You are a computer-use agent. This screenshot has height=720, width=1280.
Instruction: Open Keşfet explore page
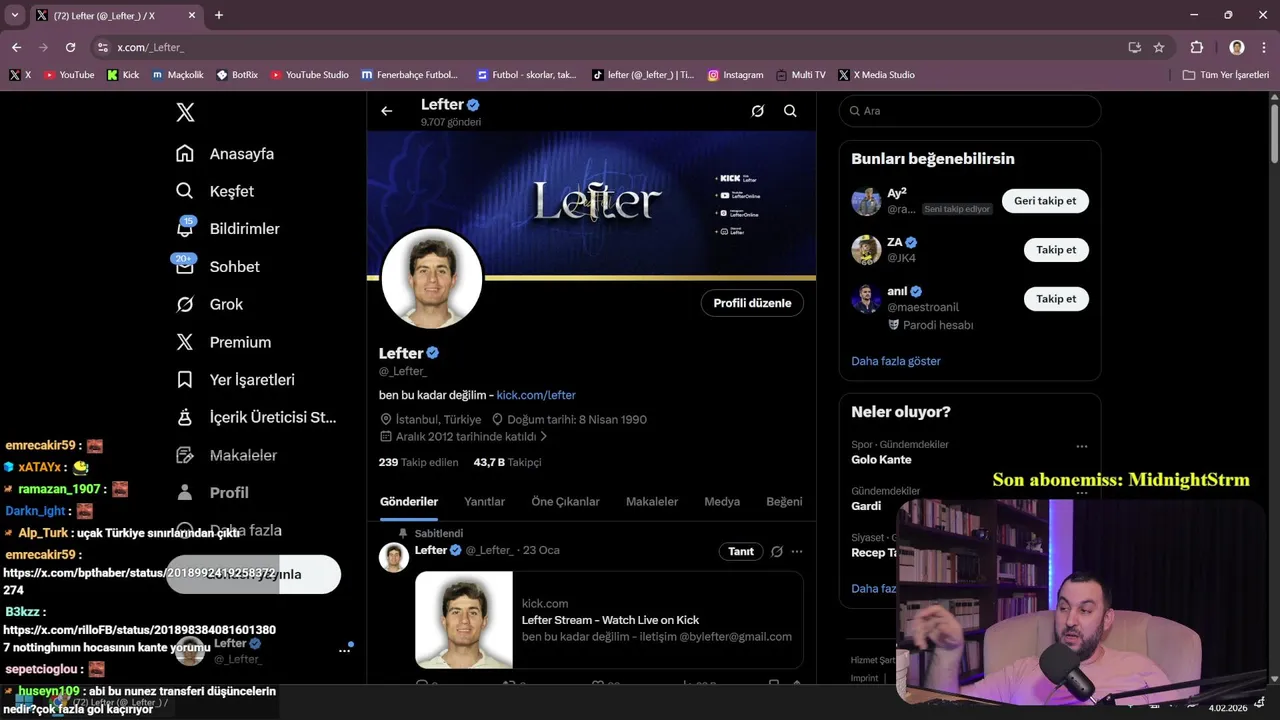click(215, 191)
